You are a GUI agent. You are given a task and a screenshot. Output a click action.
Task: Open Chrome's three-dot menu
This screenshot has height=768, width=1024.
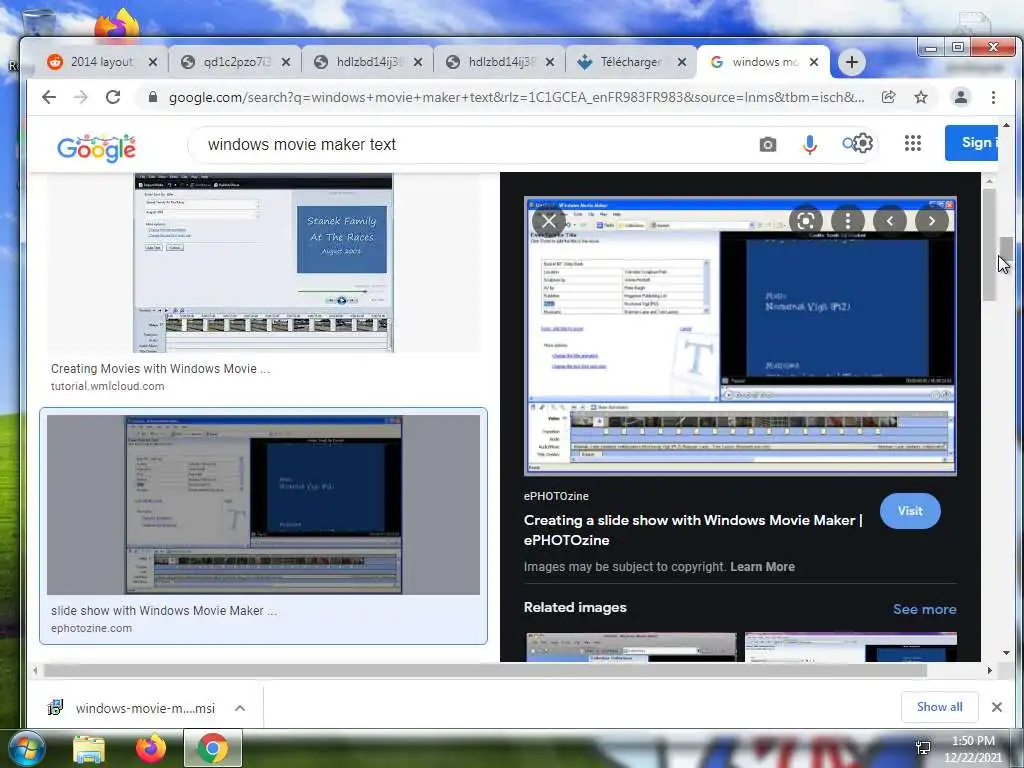993,97
